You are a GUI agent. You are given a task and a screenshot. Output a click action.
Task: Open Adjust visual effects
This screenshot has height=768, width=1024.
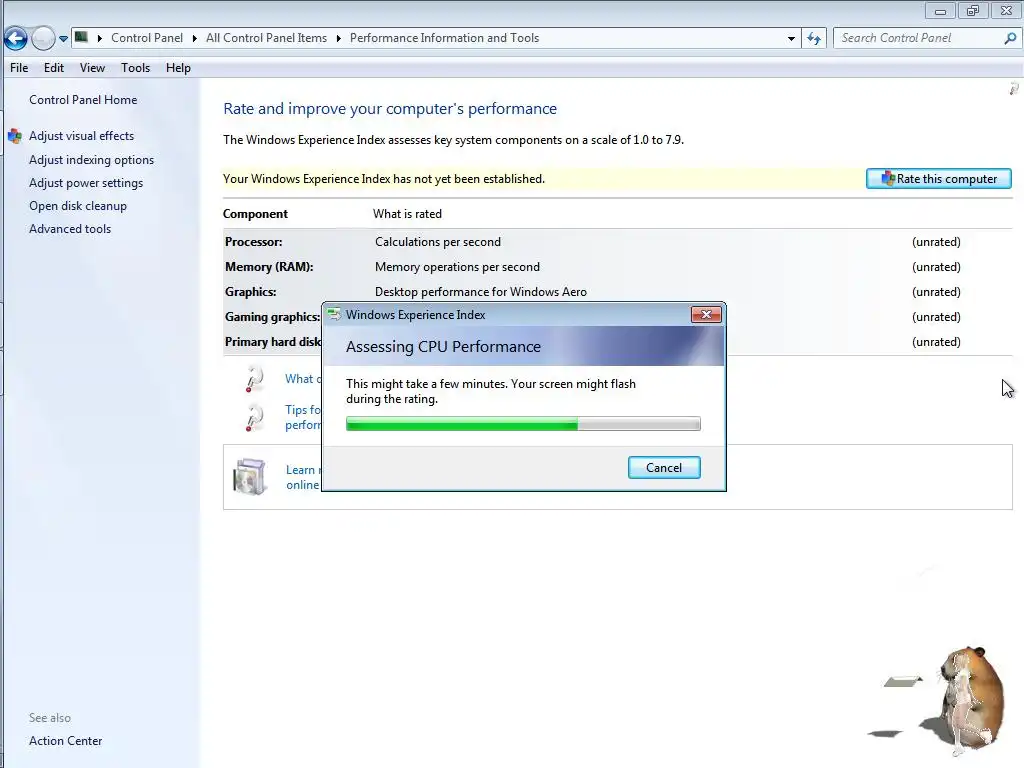[82, 136]
